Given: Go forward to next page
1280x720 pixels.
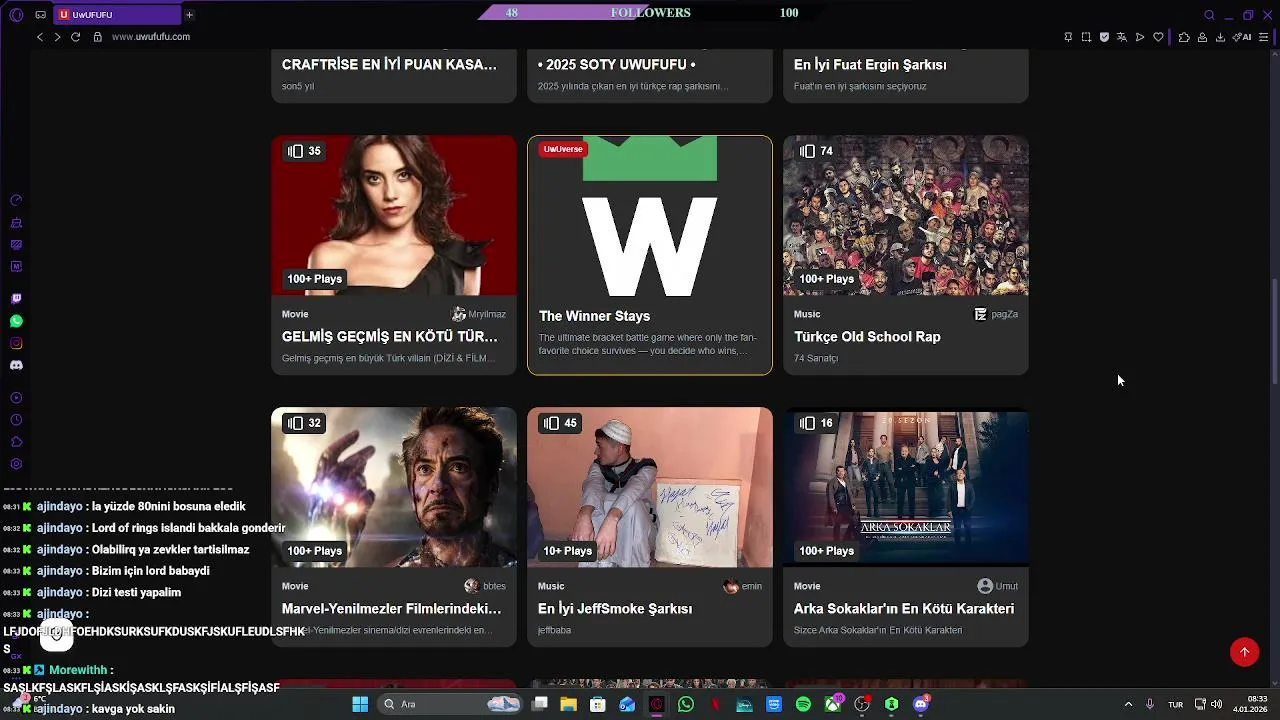Looking at the screenshot, I should (57, 37).
